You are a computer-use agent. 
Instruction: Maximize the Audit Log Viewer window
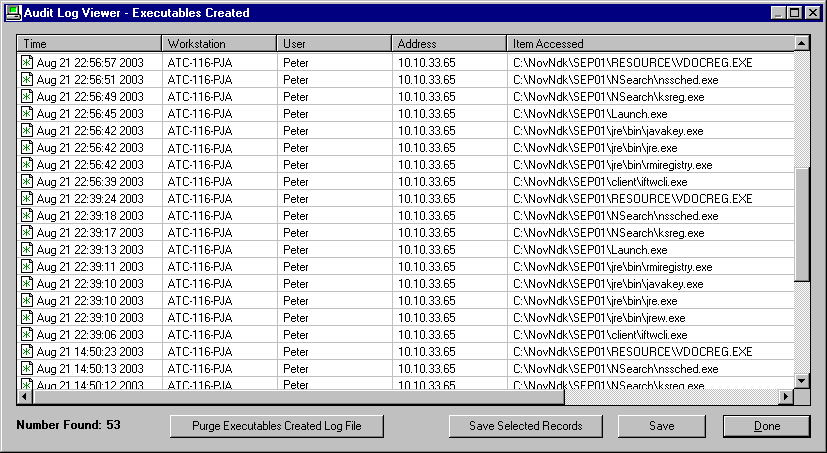tap(795, 13)
